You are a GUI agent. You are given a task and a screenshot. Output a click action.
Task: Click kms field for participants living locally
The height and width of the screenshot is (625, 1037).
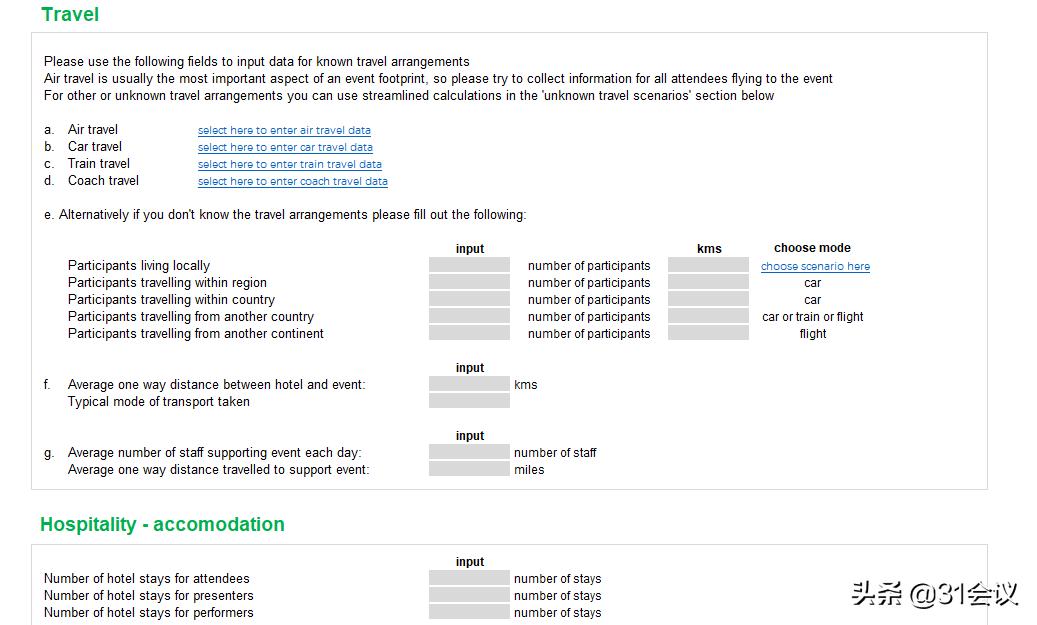pos(708,265)
